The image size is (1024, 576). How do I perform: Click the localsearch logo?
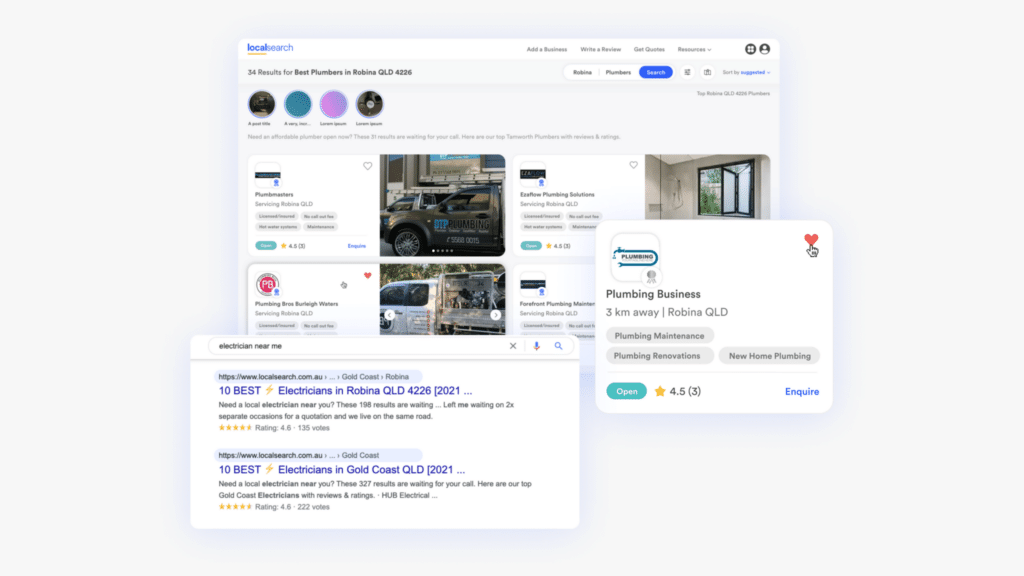(x=270, y=48)
